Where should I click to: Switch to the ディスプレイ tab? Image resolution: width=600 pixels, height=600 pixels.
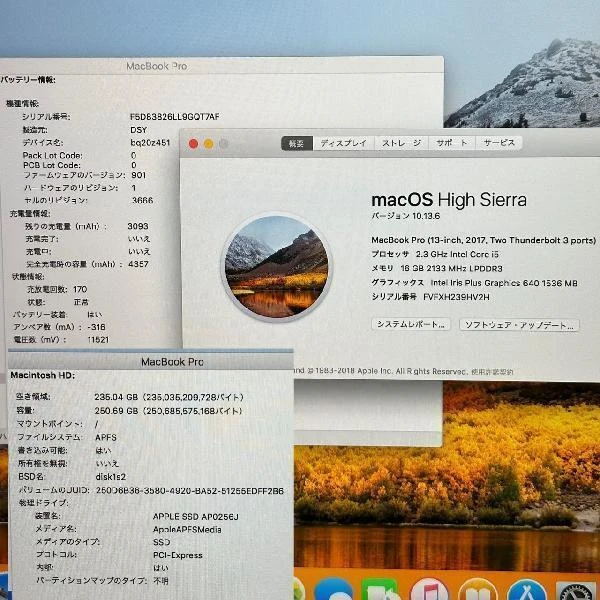(344, 143)
